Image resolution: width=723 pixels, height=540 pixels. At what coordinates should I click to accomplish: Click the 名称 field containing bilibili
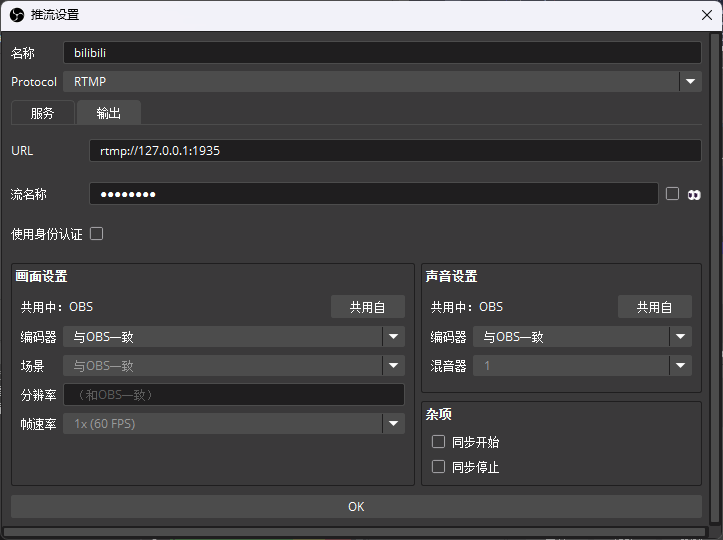[381, 53]
